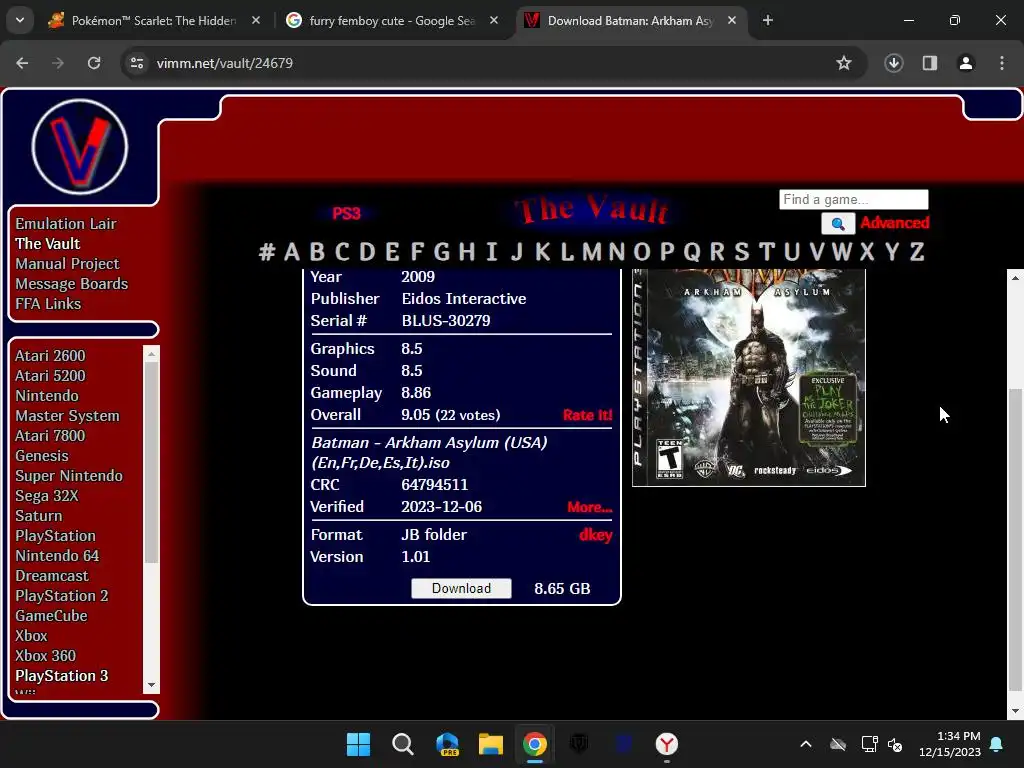
Task: Click the Download button
Action: (461, 588)
